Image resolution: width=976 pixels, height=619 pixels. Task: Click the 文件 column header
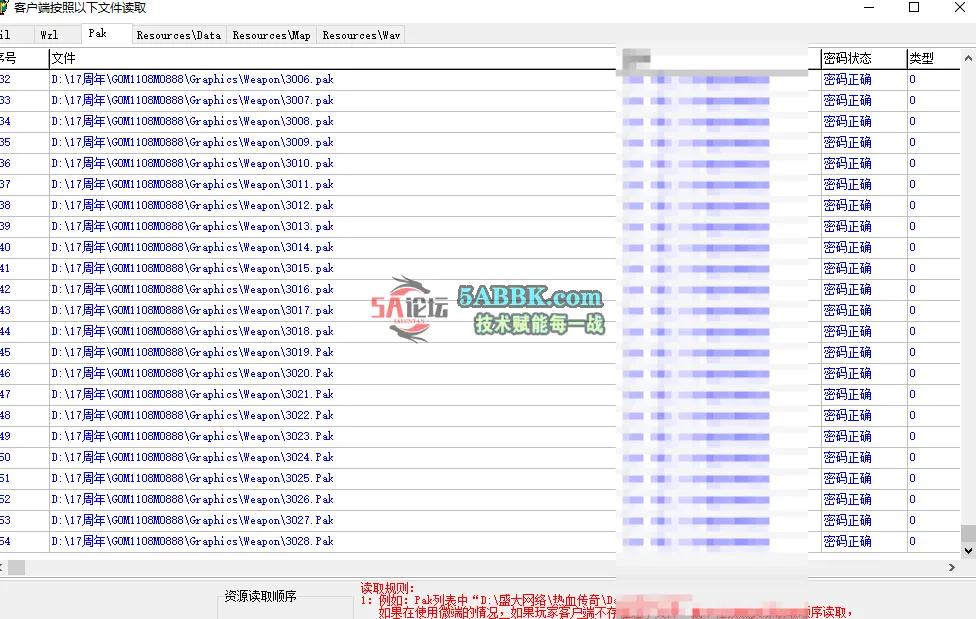pos(332,59)
